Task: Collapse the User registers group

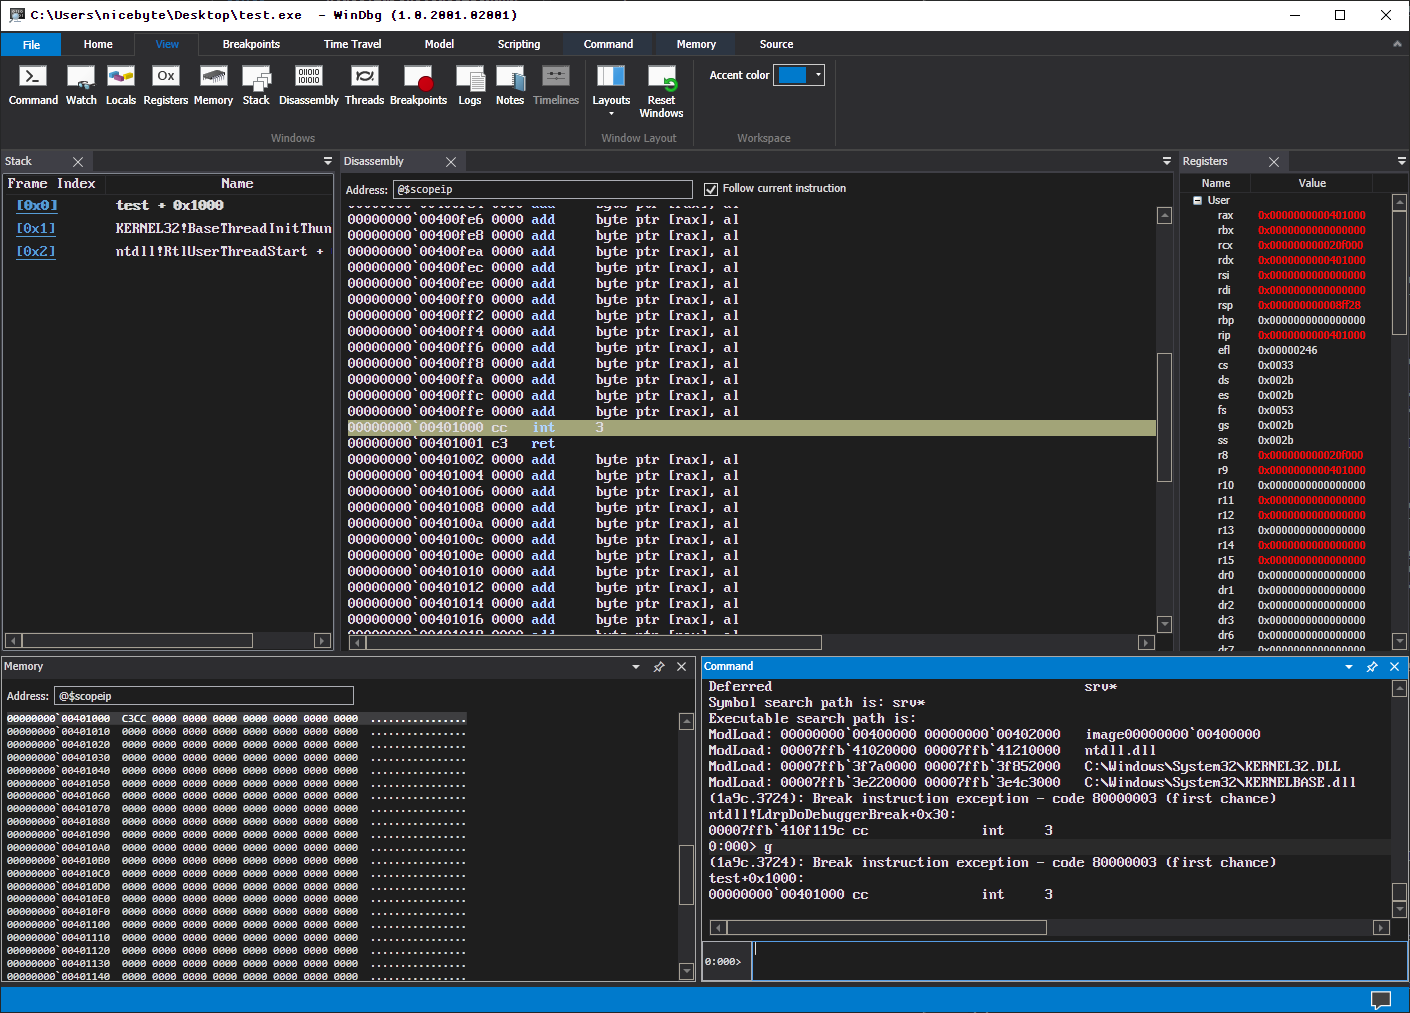Action: pyautogui.click(x=1197, y=199)
